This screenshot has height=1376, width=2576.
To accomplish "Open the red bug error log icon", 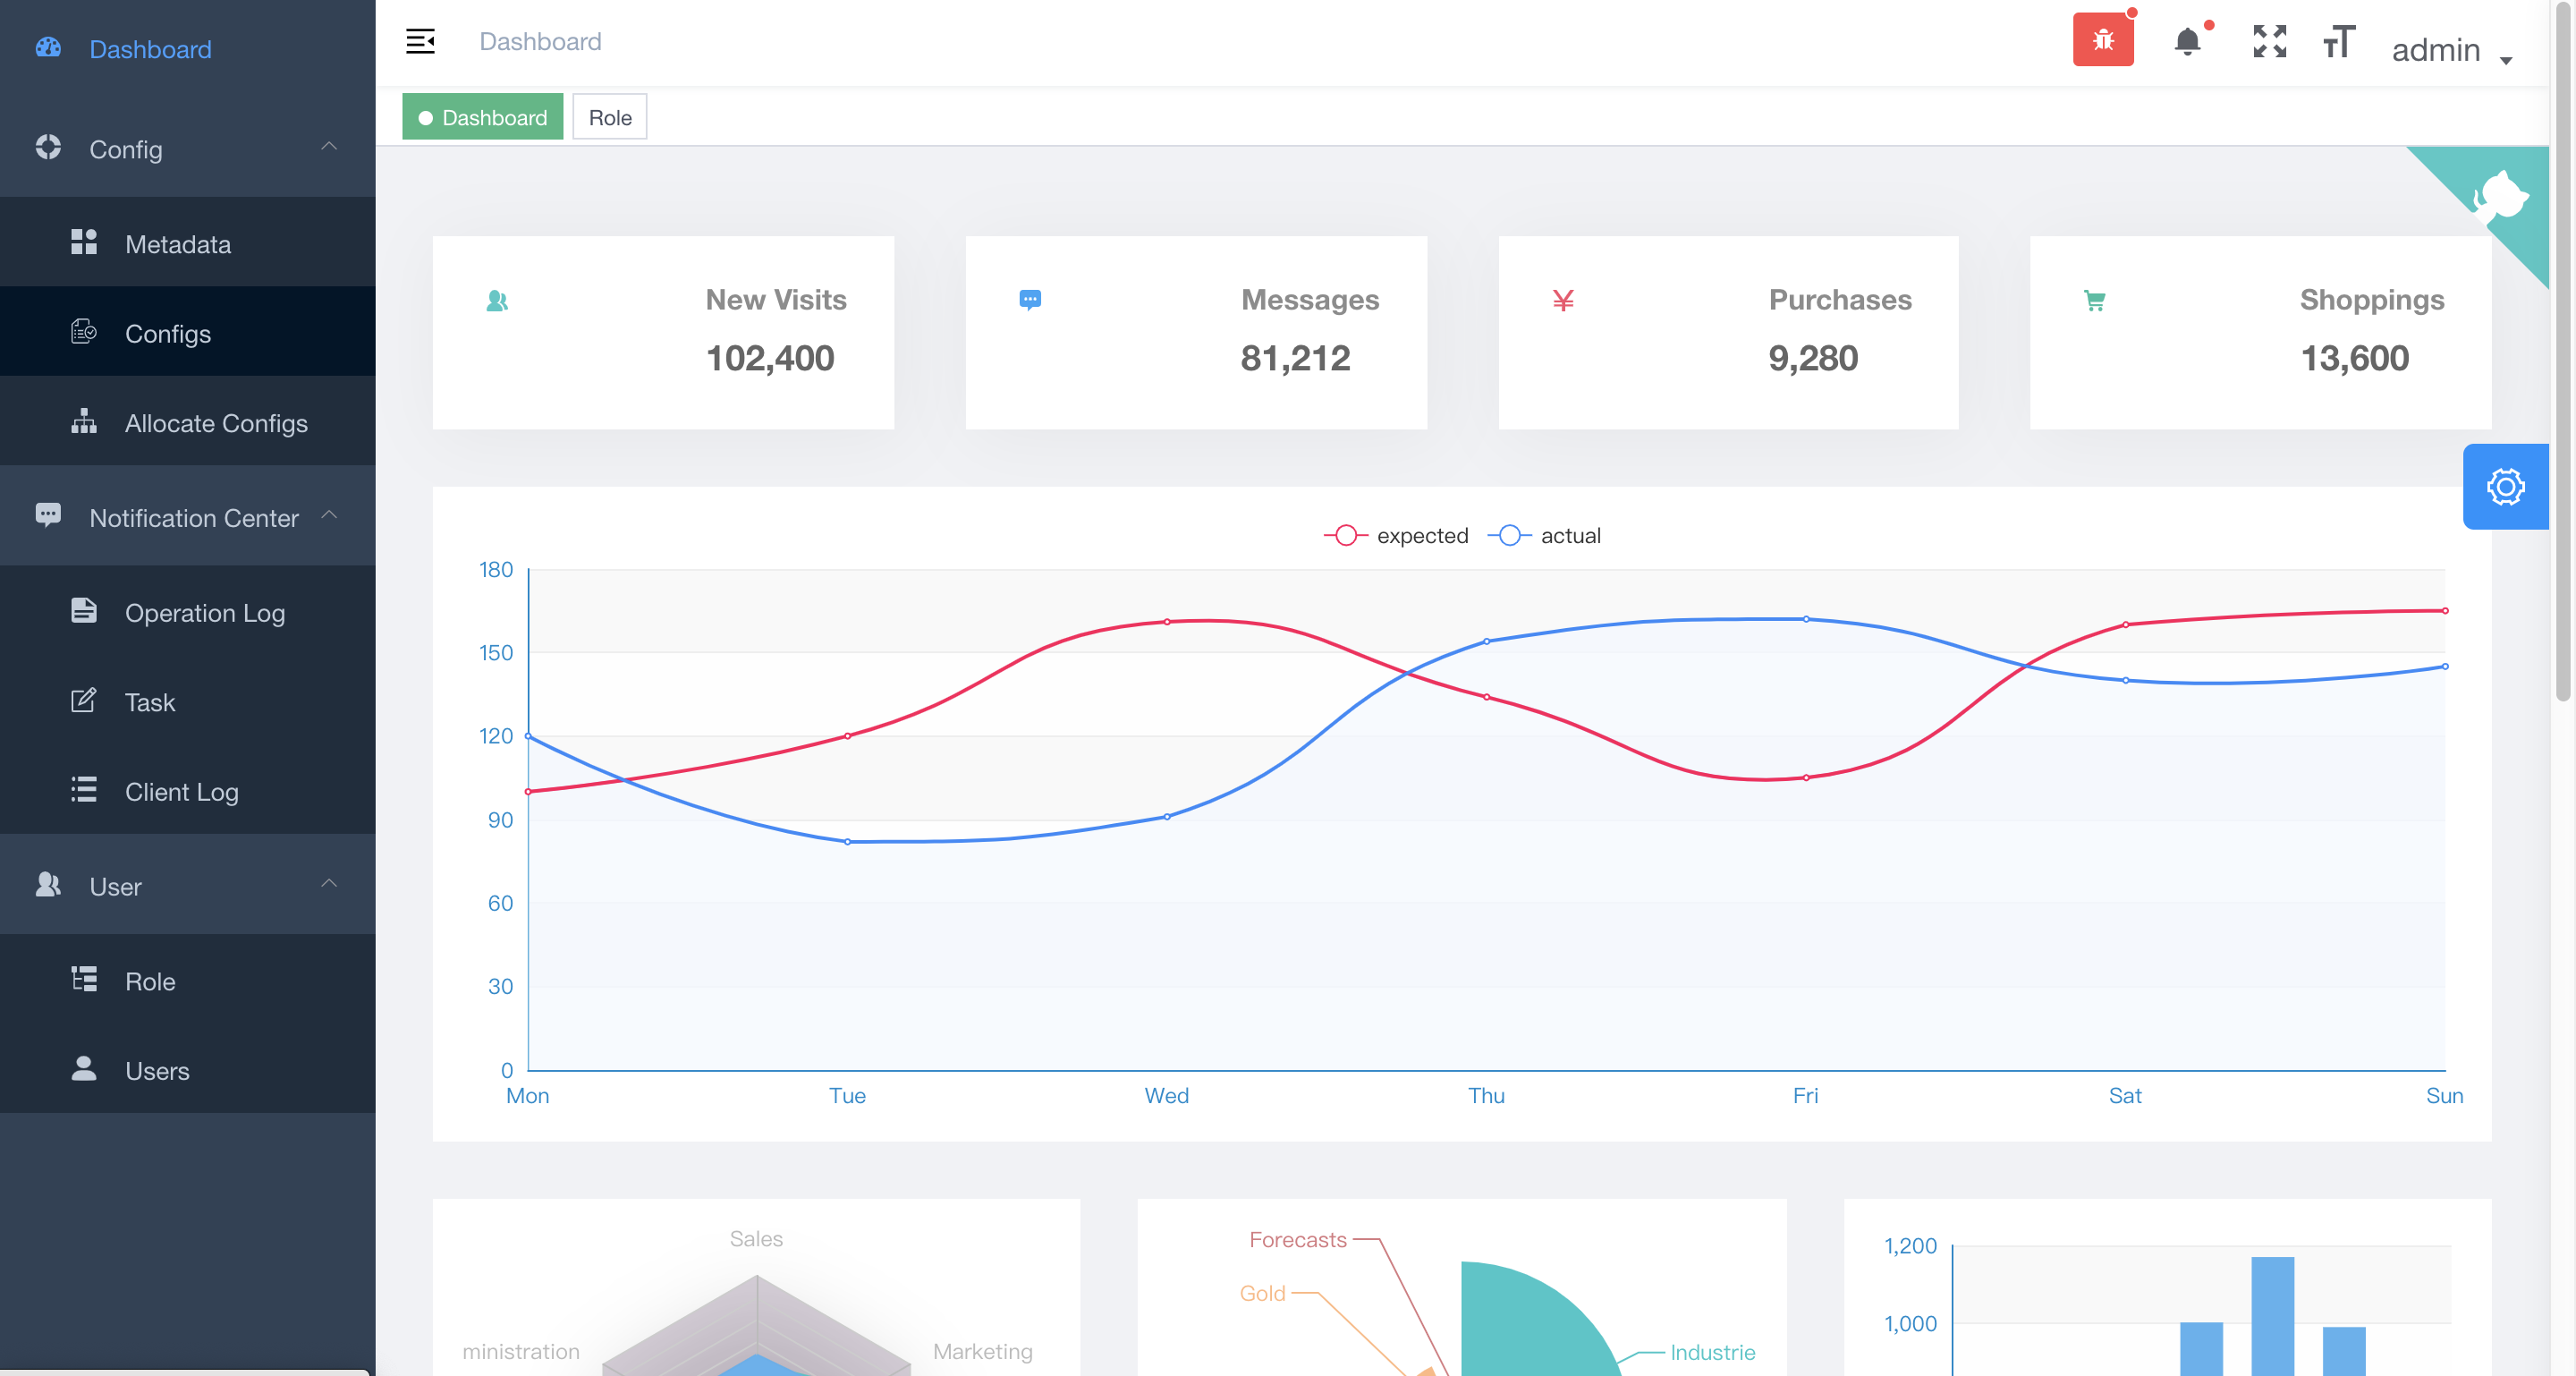I will (x=2102, y=40).
